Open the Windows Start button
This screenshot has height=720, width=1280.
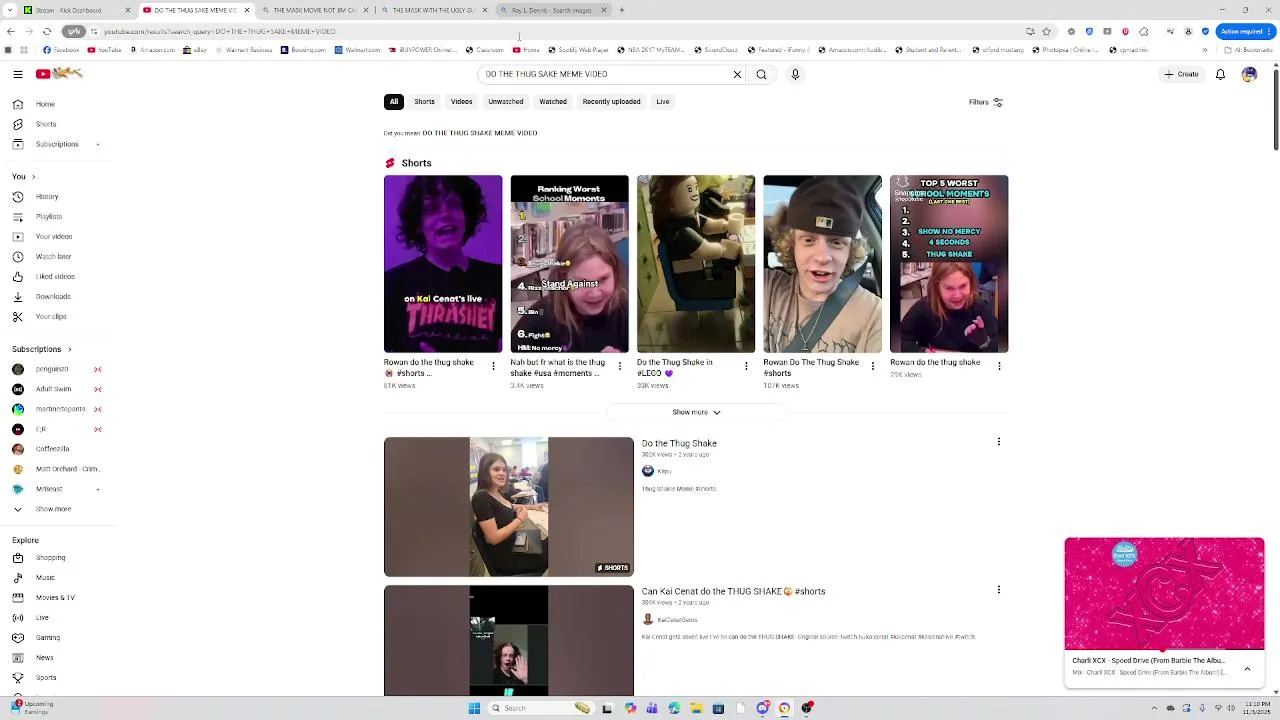coord(474,708)
